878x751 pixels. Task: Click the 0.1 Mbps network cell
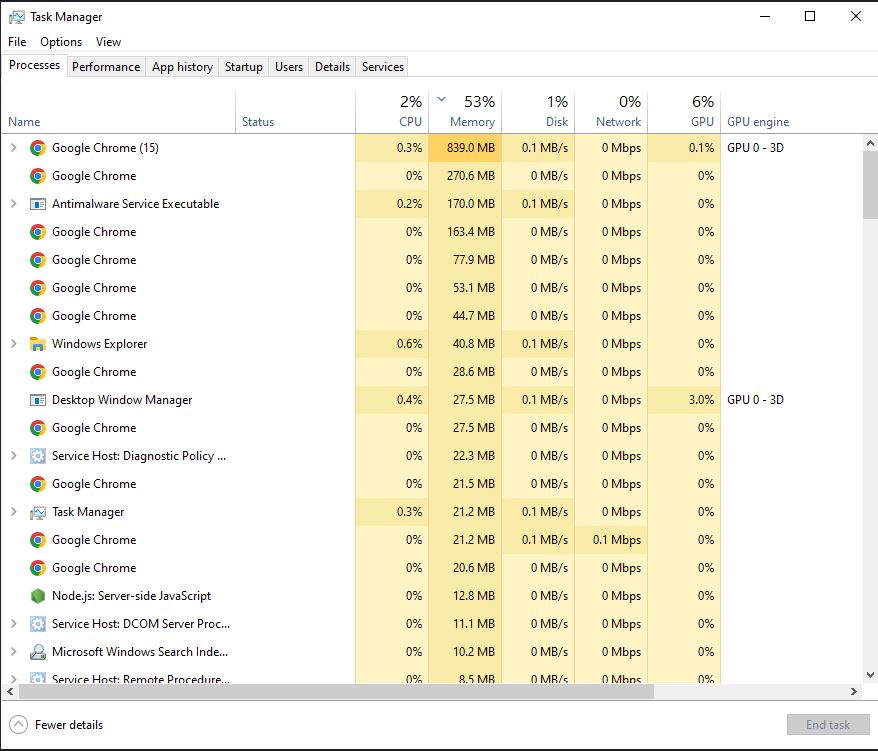pos(611,540)
